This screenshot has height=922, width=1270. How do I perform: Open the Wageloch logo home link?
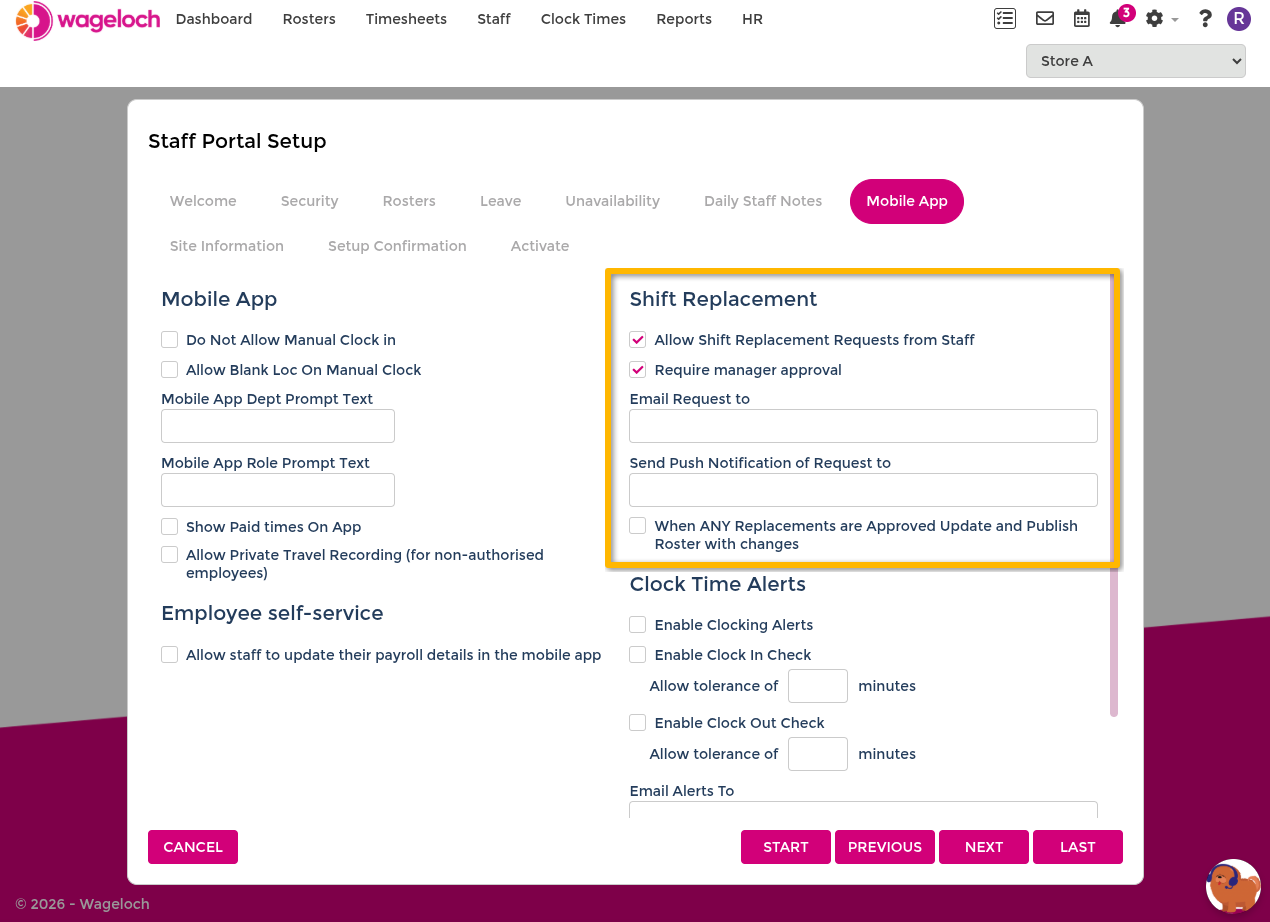point(88,20)
